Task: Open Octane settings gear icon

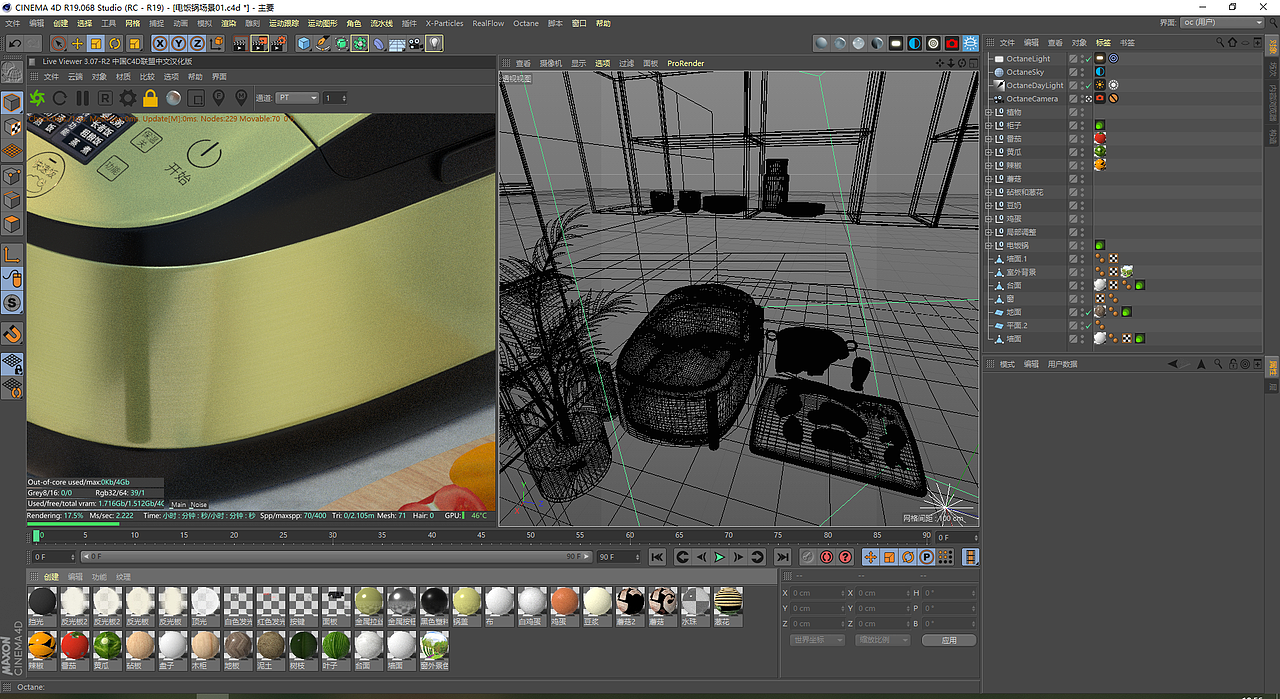Action: (x=128, y=97)
